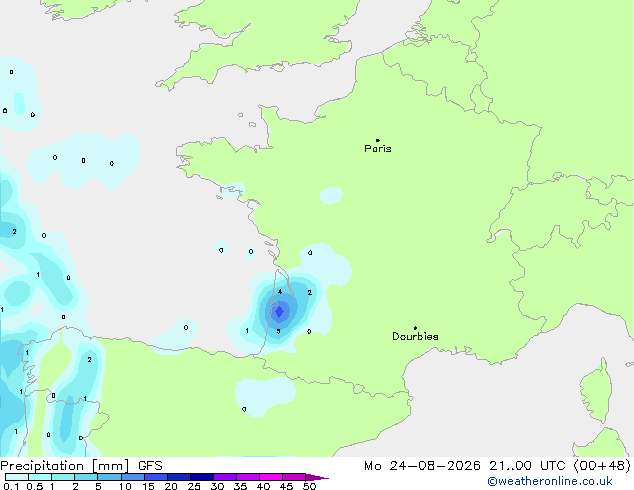Screen dimensions: 634x490
Task: Pick the legend swatch between 2 and 5
Action: (86, 477)
